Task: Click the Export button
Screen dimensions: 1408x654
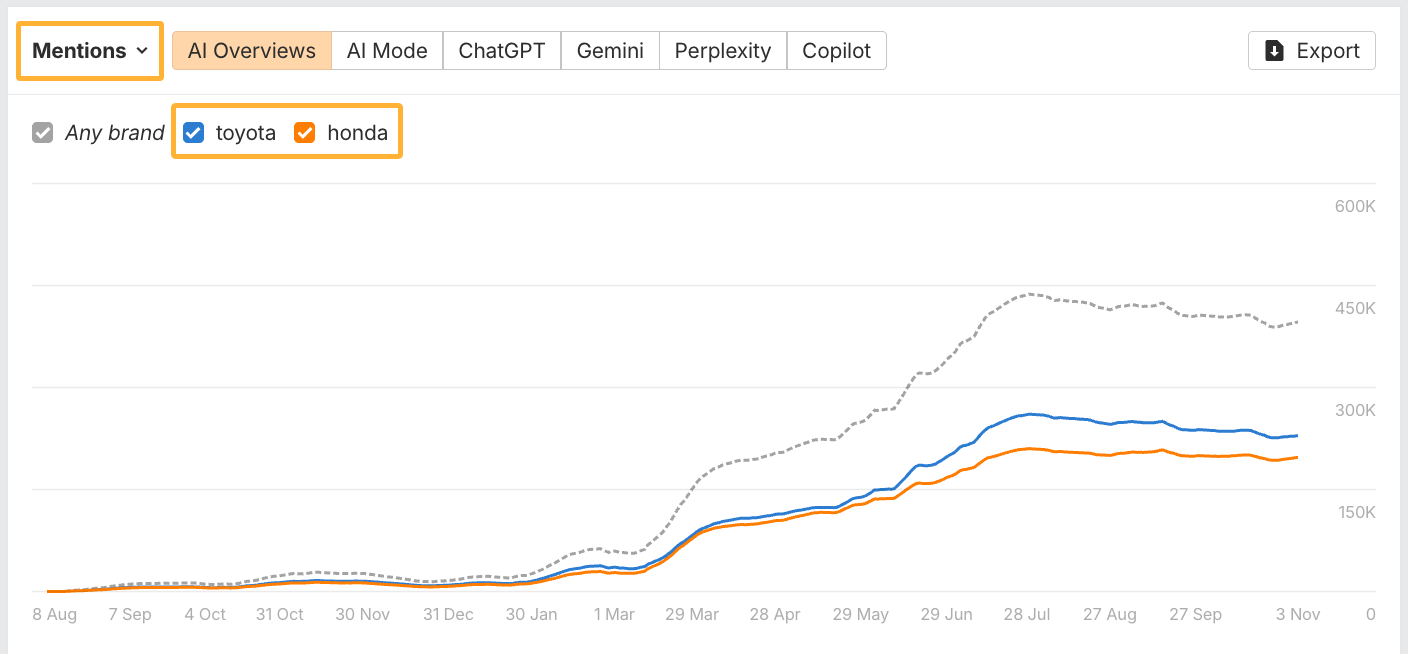Action: pyautogui.click(x=1311, y=50)
